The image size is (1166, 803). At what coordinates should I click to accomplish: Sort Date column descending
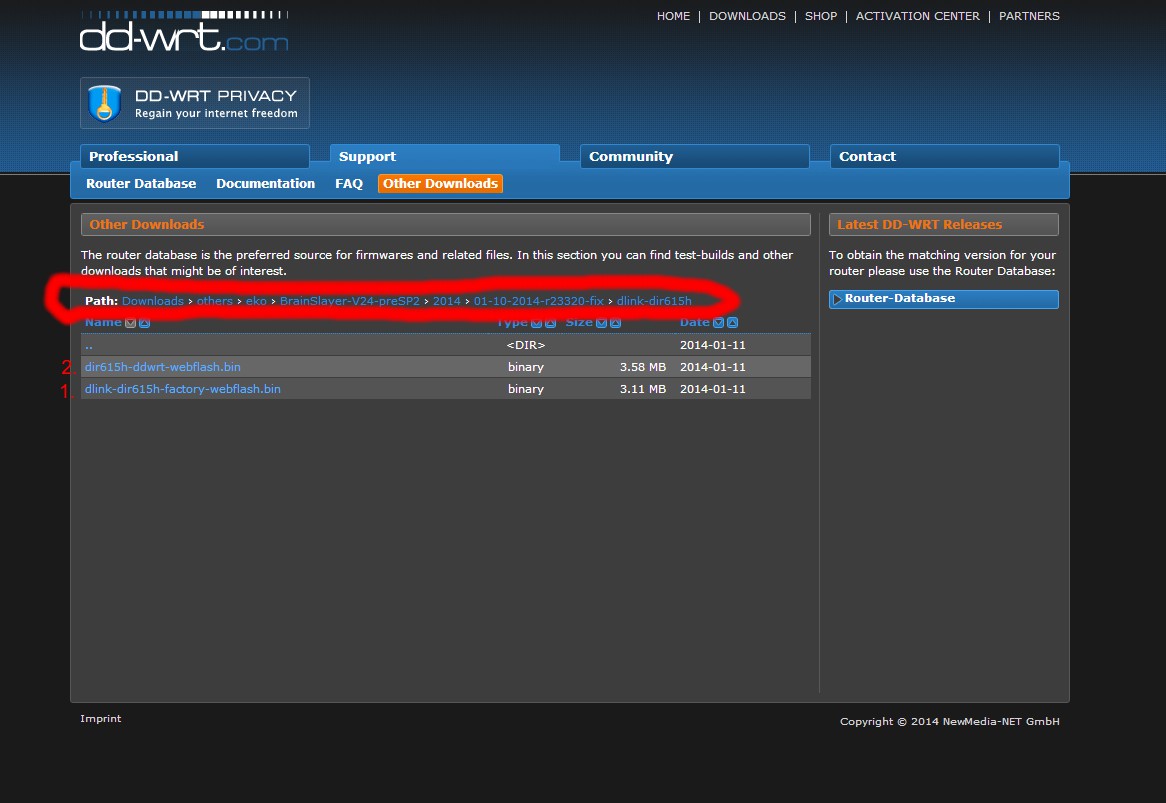tap(718, 323)
